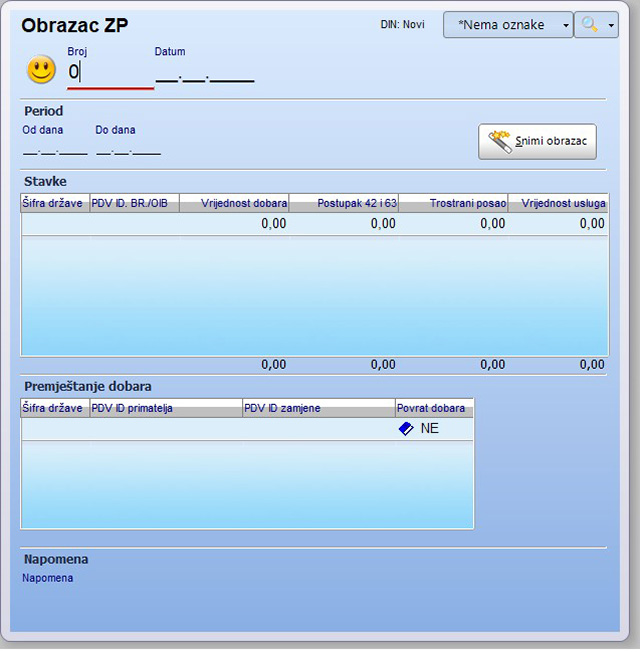Select Trostrani posao 0,00 cell in first row
The image size is (640, 652).
(453, 224)
